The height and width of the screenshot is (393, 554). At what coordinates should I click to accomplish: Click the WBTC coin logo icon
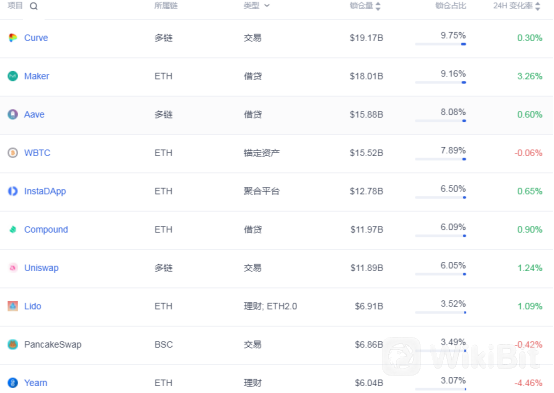pos(13,153)
